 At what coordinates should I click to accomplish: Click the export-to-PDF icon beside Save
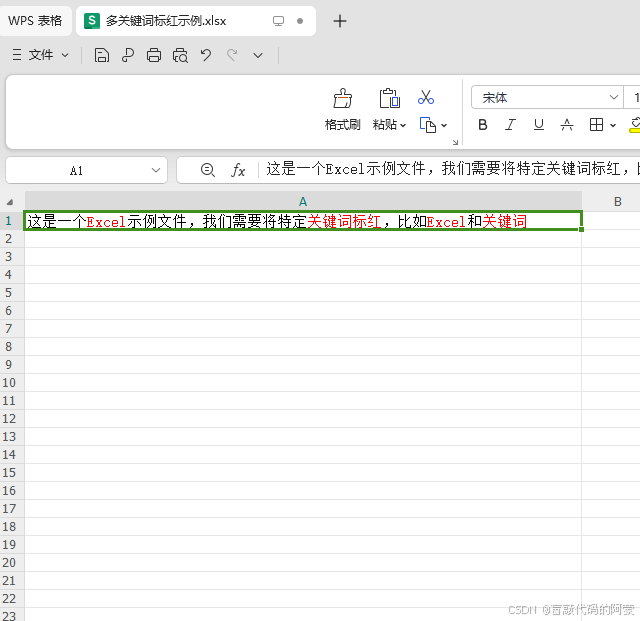tap(128, 55)
